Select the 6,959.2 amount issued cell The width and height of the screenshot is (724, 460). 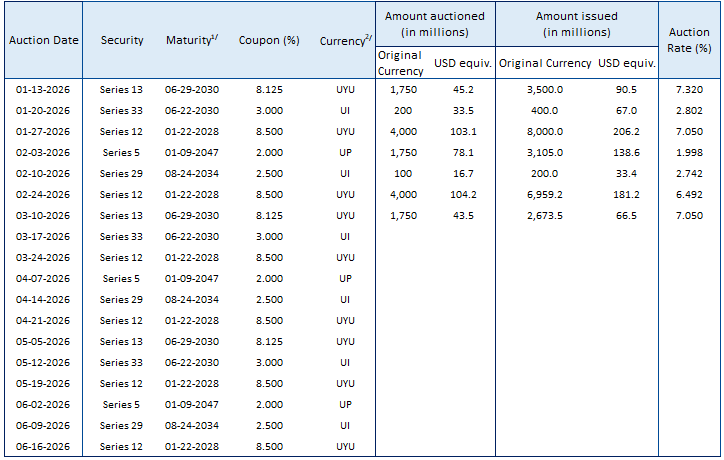[543, 194]
